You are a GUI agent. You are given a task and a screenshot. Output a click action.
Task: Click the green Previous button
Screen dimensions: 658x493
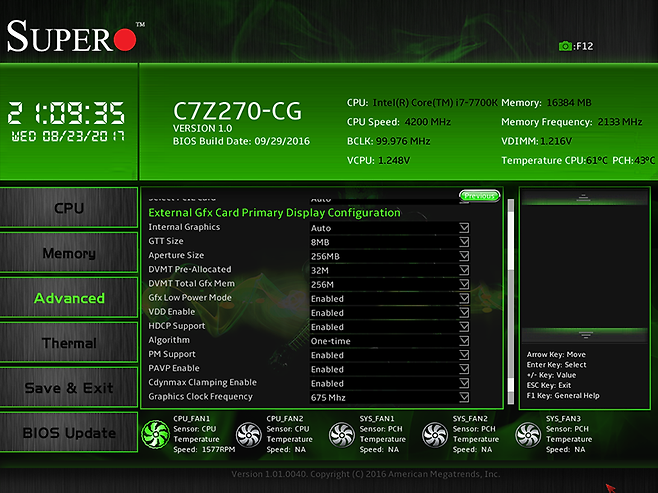point(479,196)
